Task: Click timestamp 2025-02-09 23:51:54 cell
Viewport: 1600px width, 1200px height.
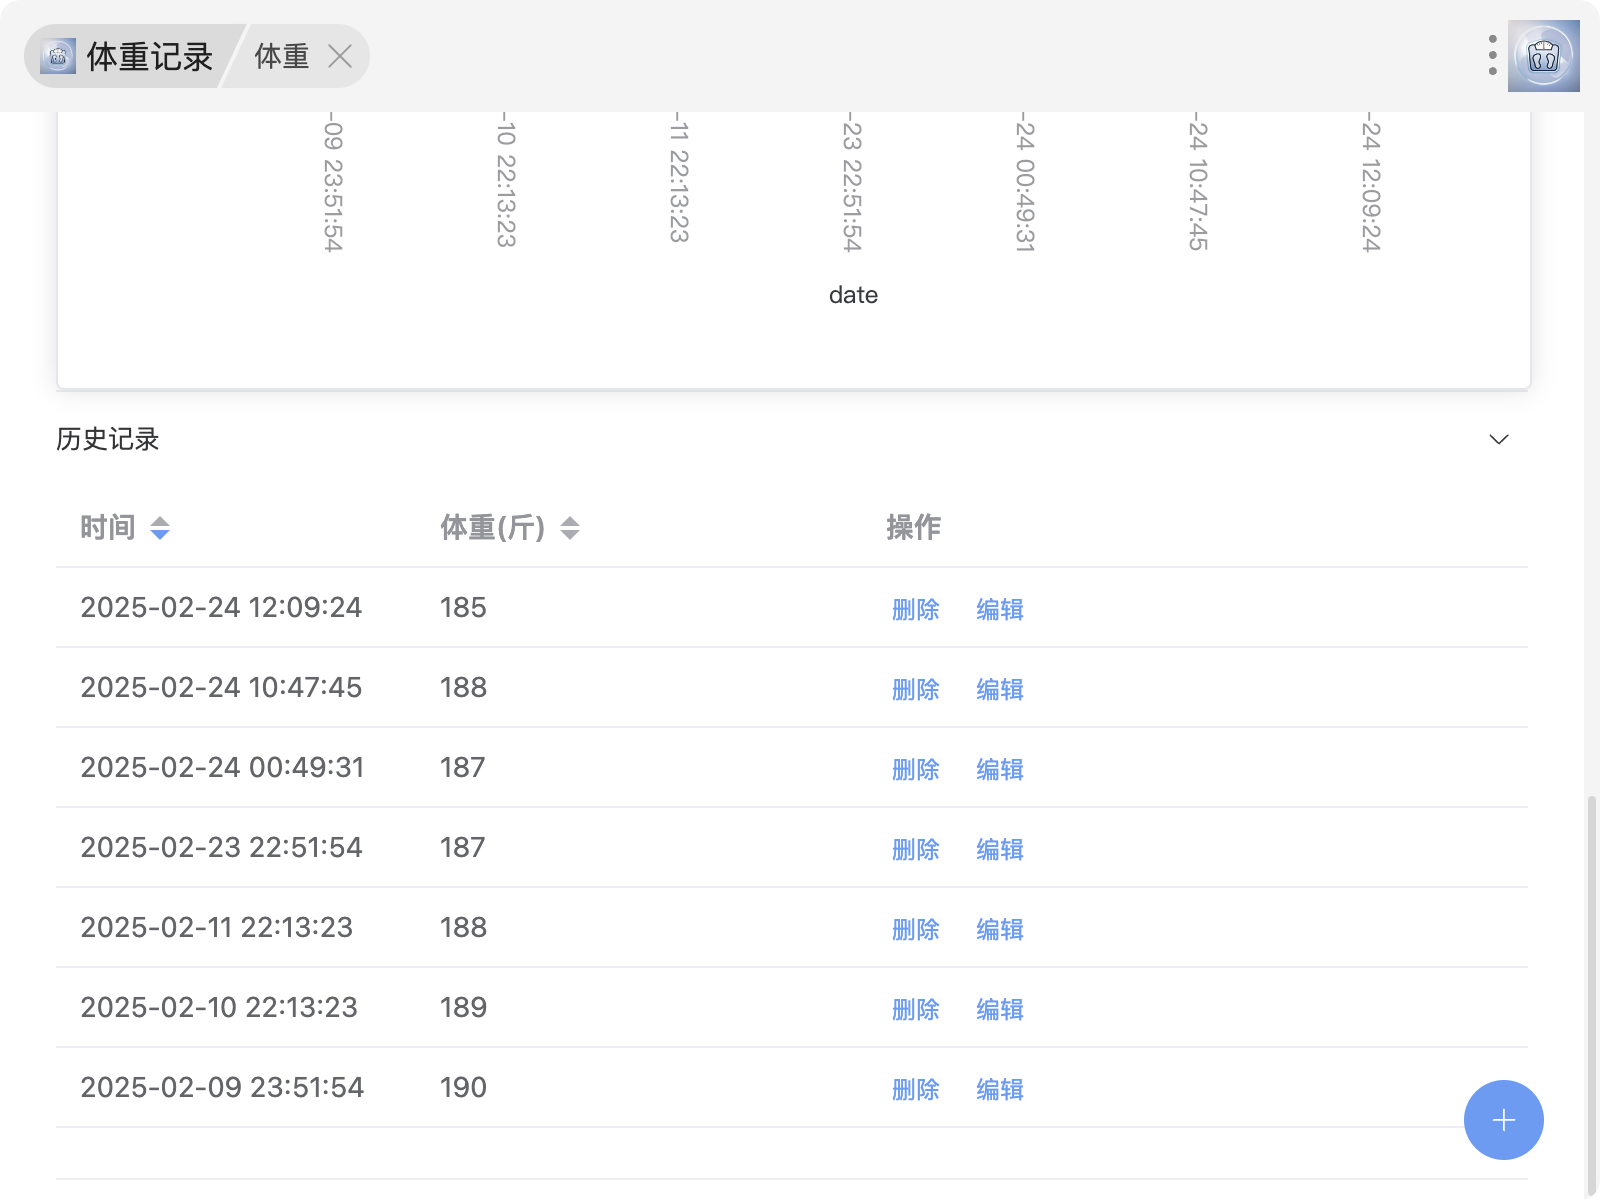Action: pyautogui.click(x=222, y=1087)
